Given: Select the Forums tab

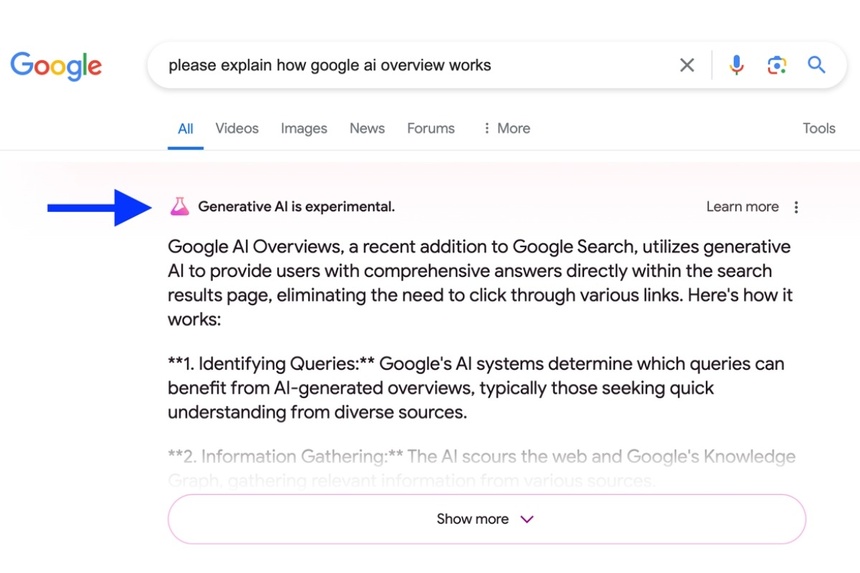Looking at the screenshot, I should click(x=431, y=128).
